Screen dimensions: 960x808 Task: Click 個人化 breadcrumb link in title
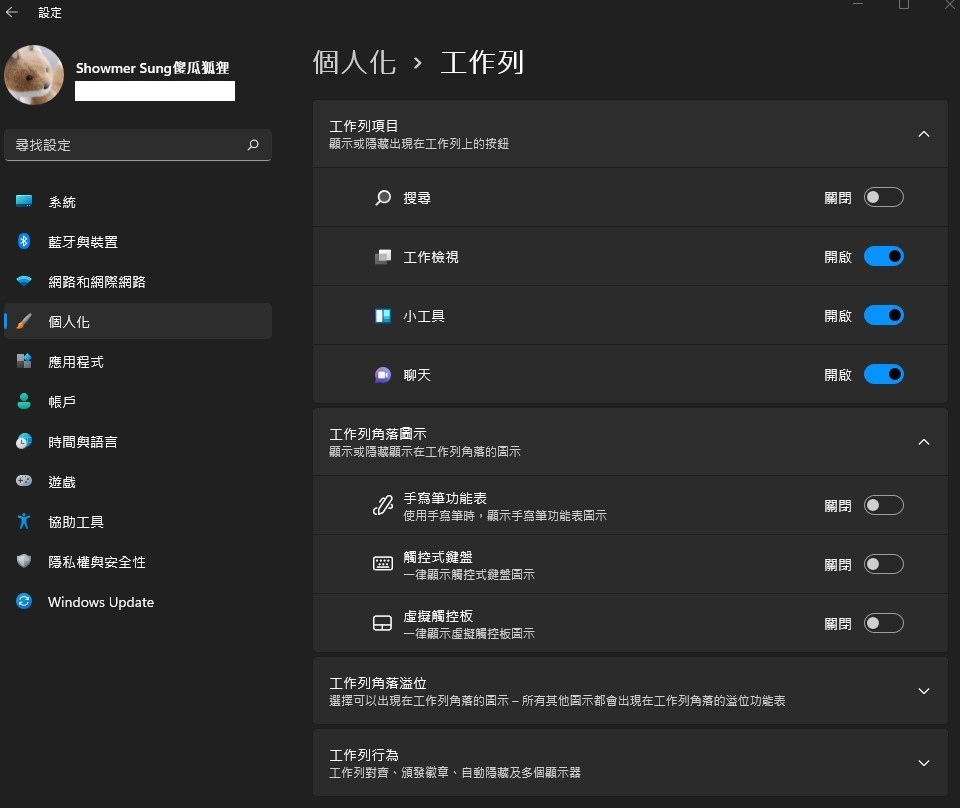(354, 62)
